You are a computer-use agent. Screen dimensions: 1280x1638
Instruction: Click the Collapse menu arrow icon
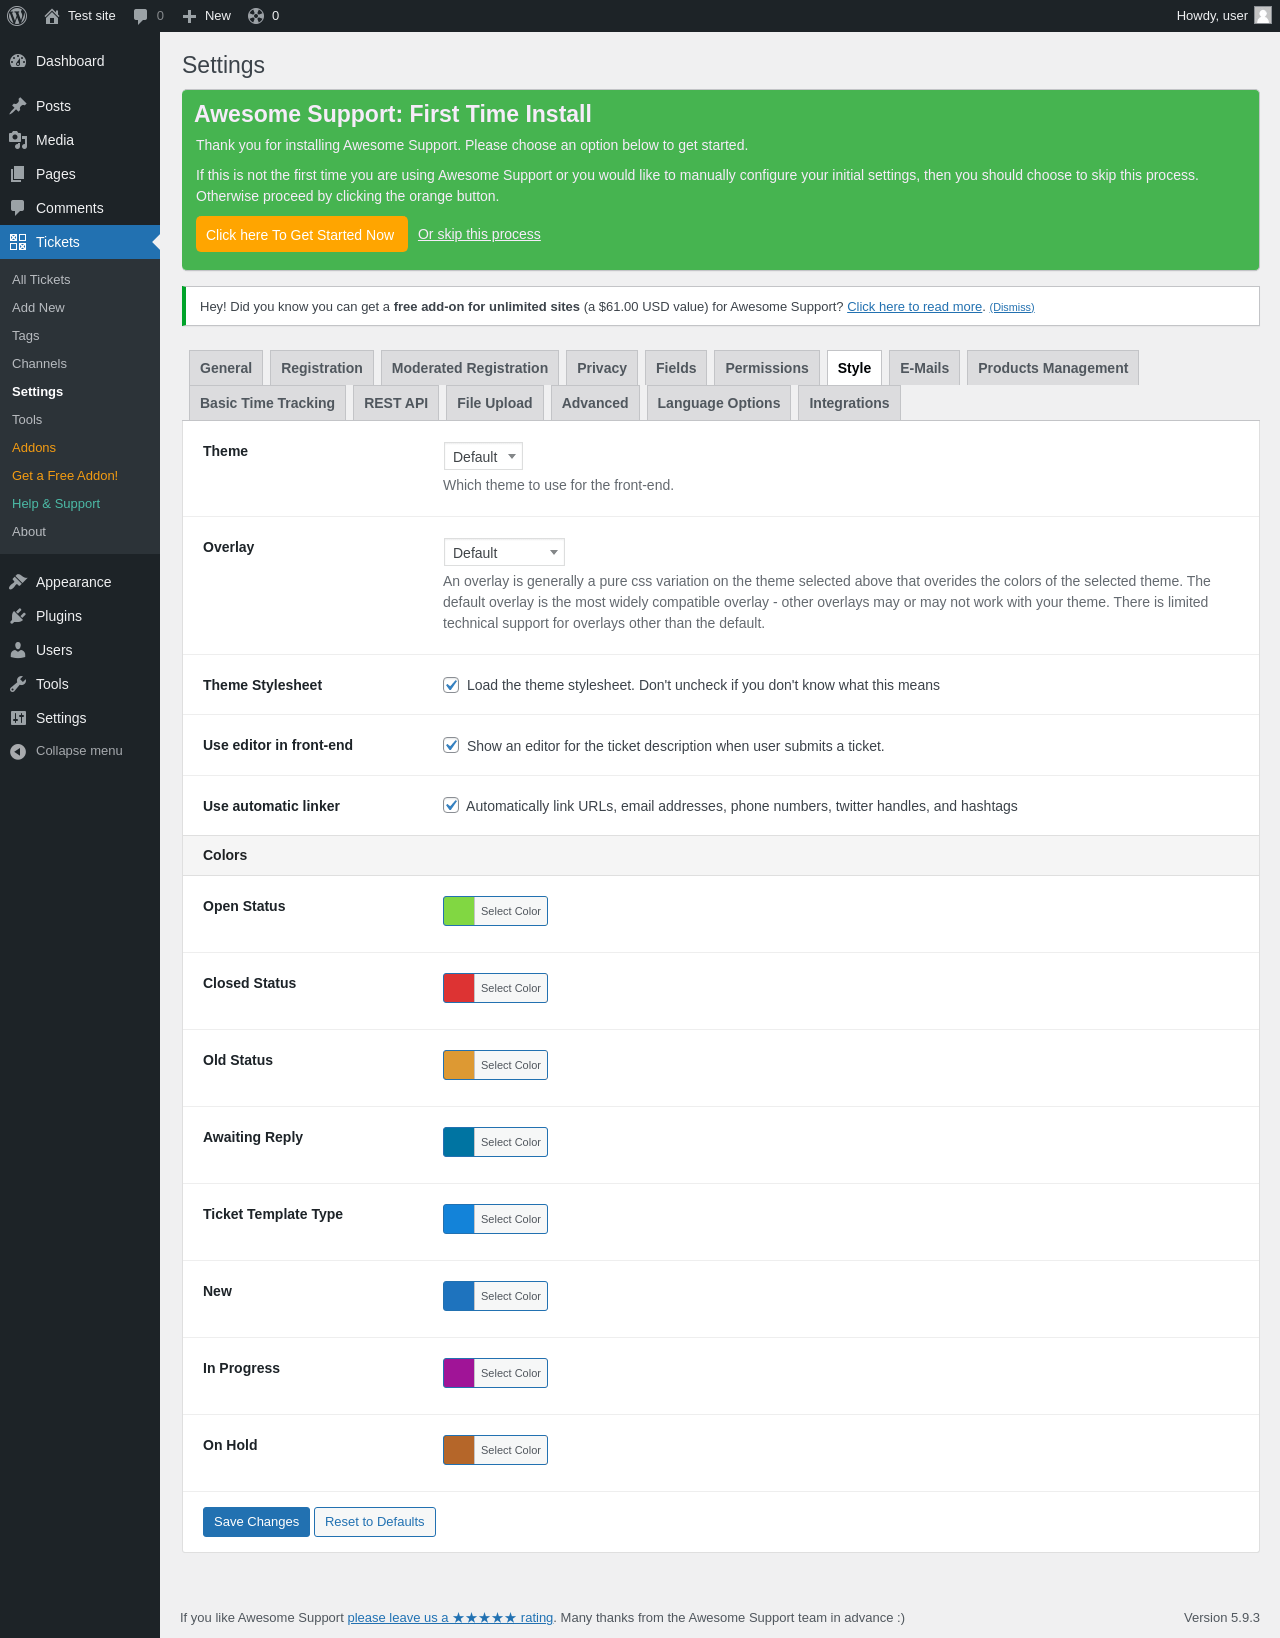[x=18, y=751]
